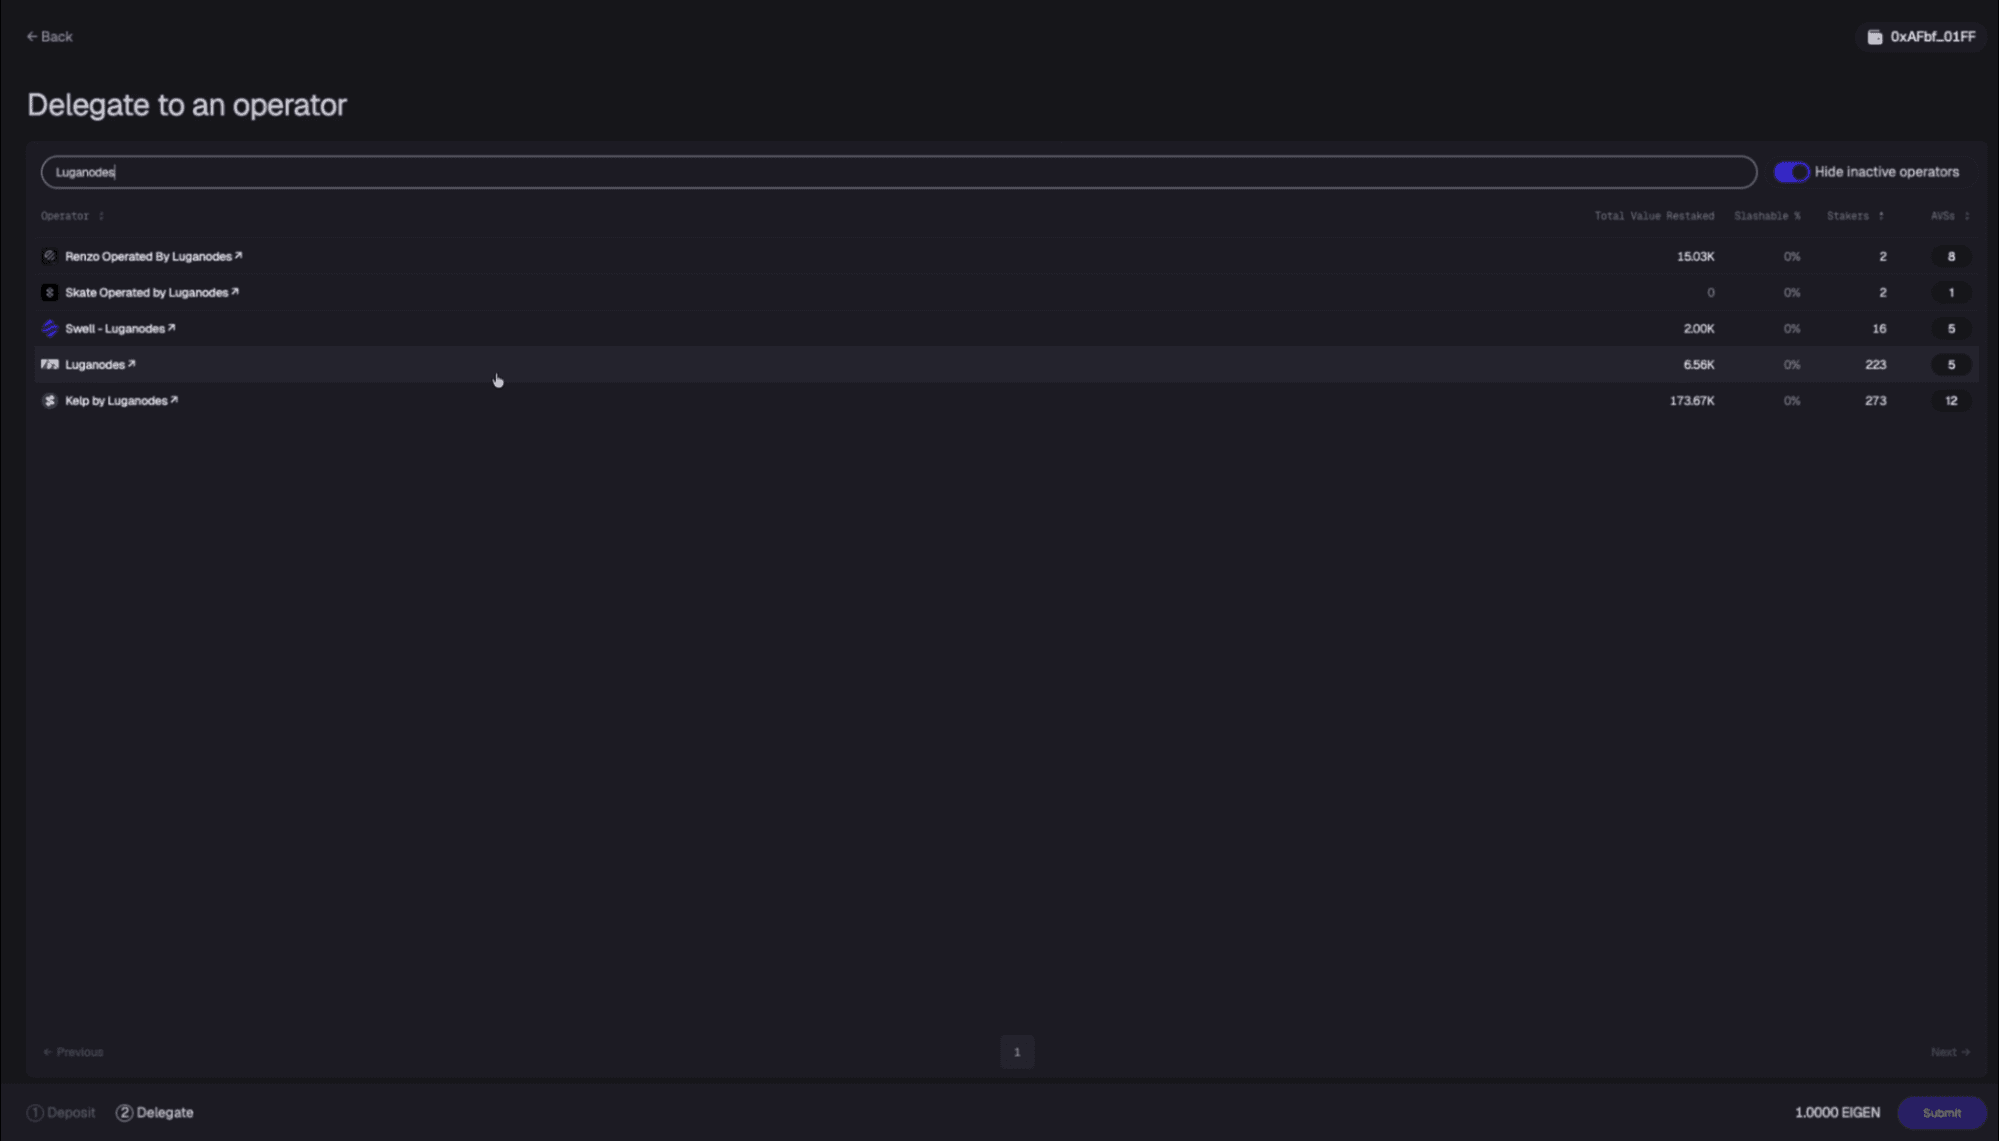Click the operator search field
The width and height of the screenshot is (1999, 1142).
(x=898, y=172)
